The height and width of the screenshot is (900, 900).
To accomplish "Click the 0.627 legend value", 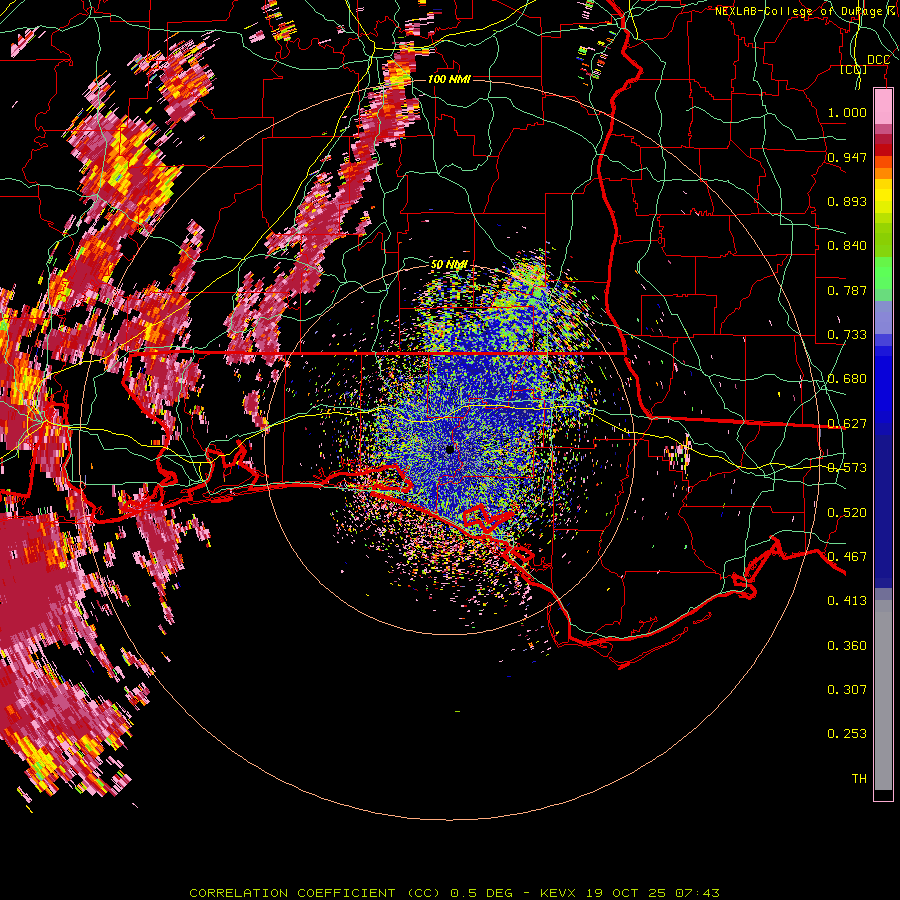I will click(847, 423).
